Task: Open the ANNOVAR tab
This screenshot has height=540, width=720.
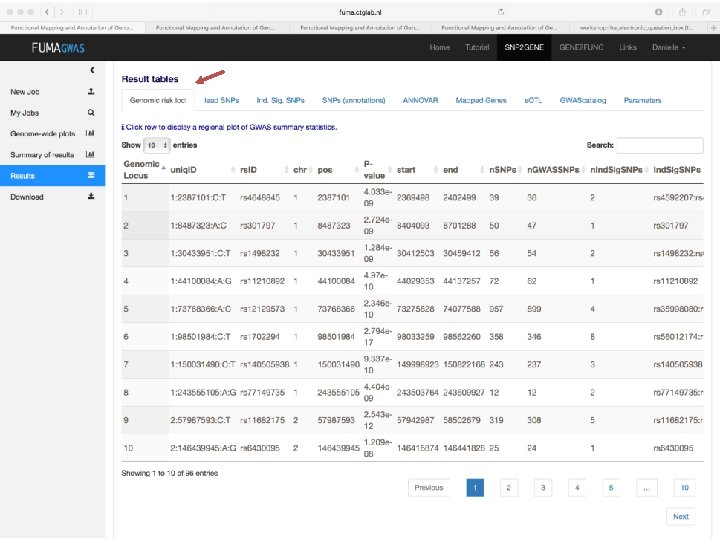Action: [420, 100]
